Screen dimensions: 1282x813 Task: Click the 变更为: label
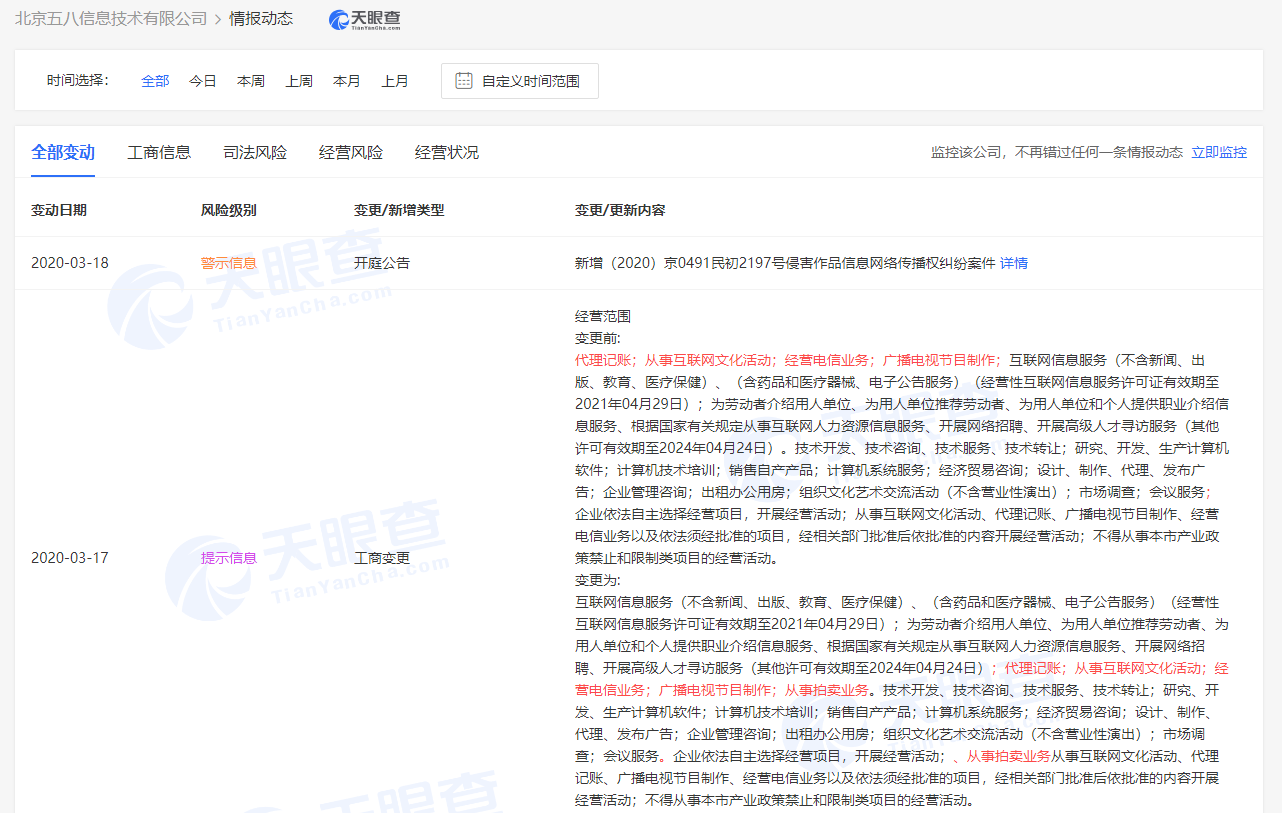point(598,580)
